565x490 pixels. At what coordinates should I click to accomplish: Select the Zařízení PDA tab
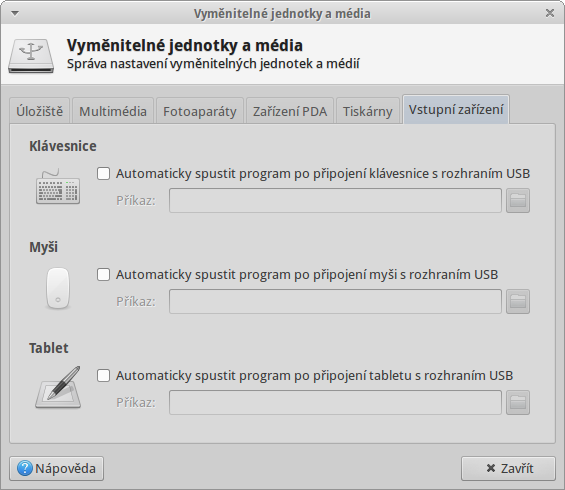click(290, 111)
